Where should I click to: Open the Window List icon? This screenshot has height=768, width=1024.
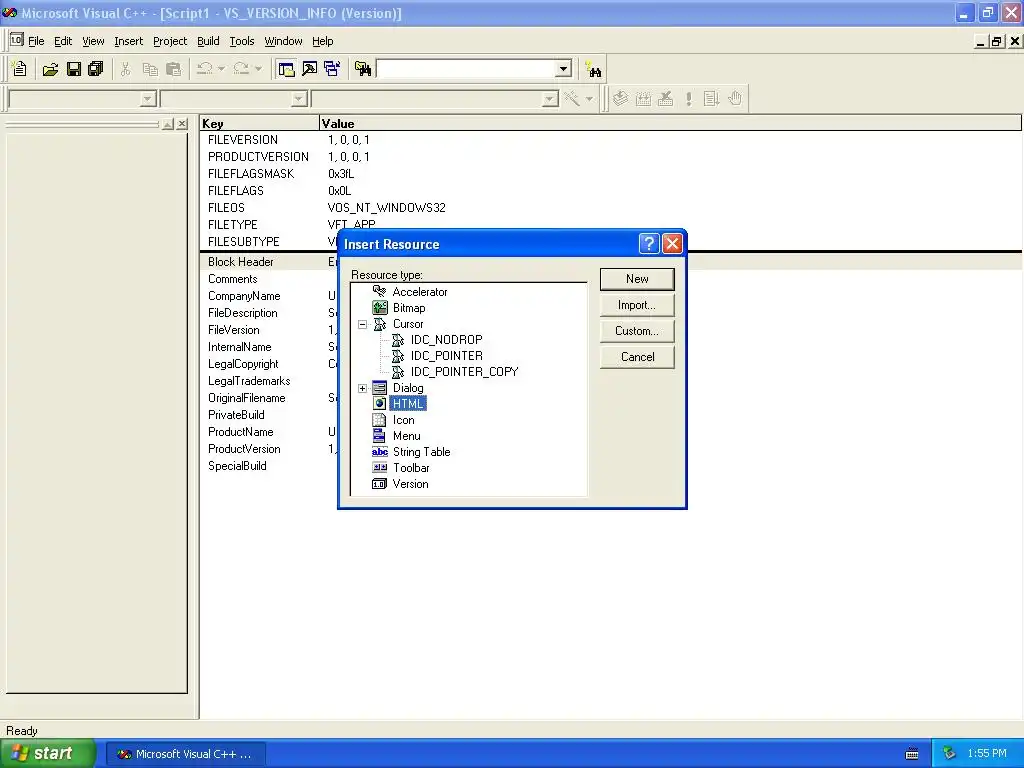pos(332,69)
